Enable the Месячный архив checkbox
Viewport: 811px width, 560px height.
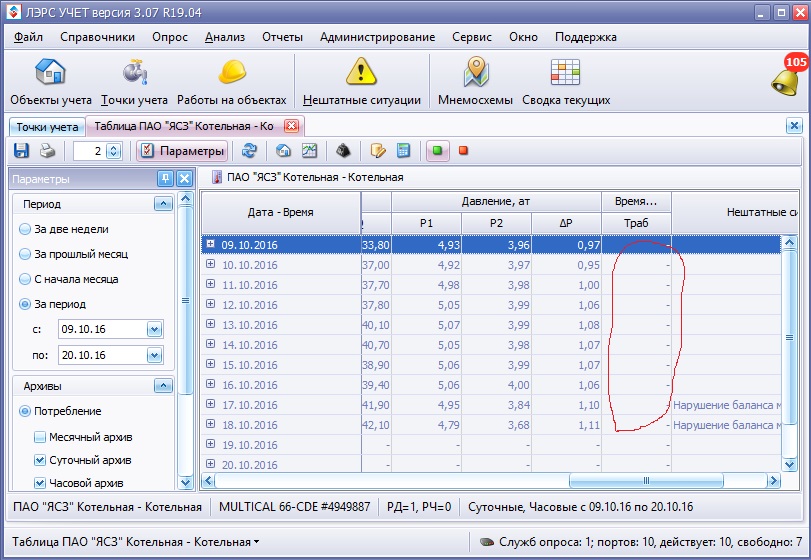(40, 437)
